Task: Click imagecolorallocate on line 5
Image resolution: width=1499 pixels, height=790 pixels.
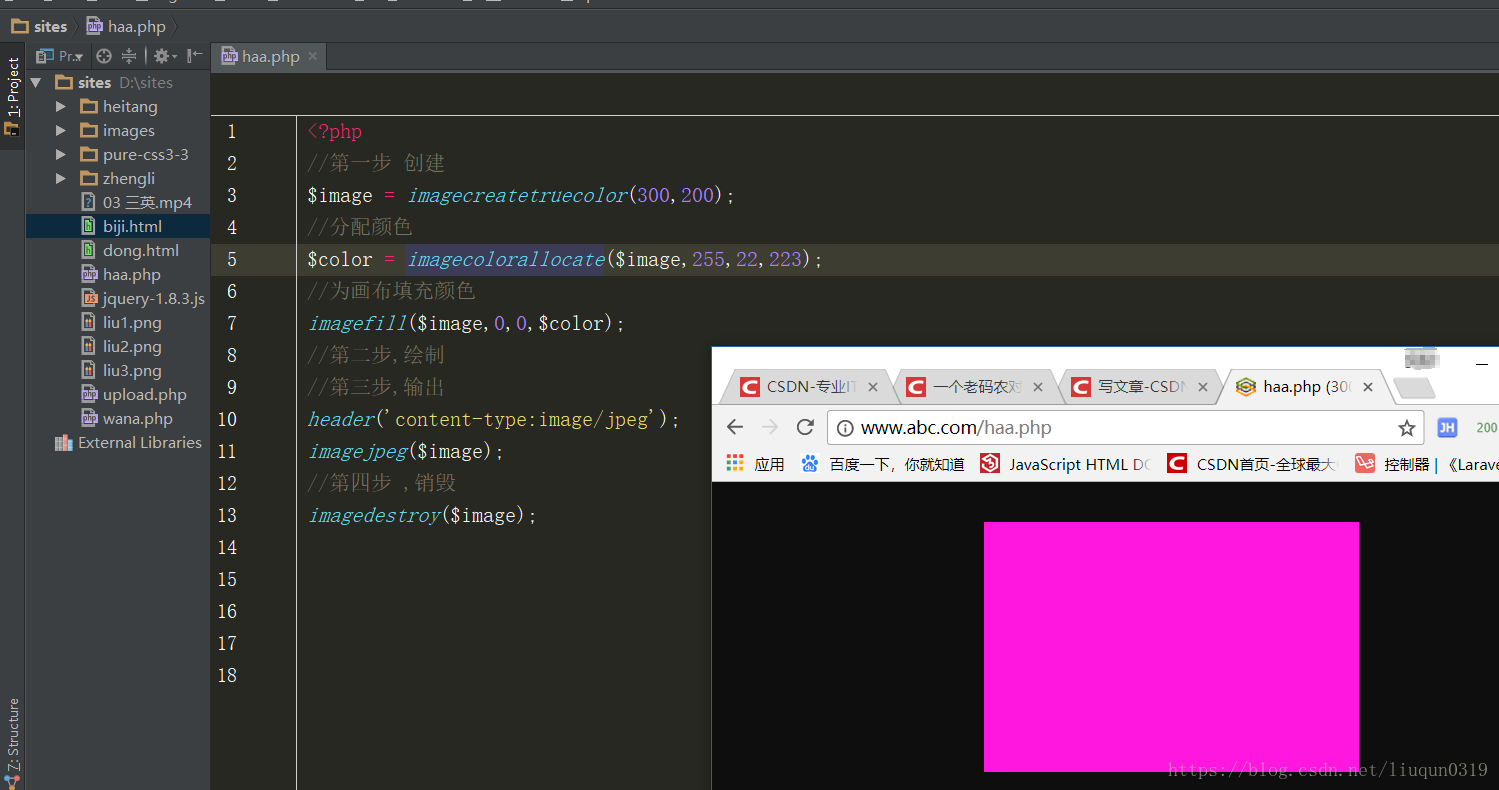Action: 506,259
